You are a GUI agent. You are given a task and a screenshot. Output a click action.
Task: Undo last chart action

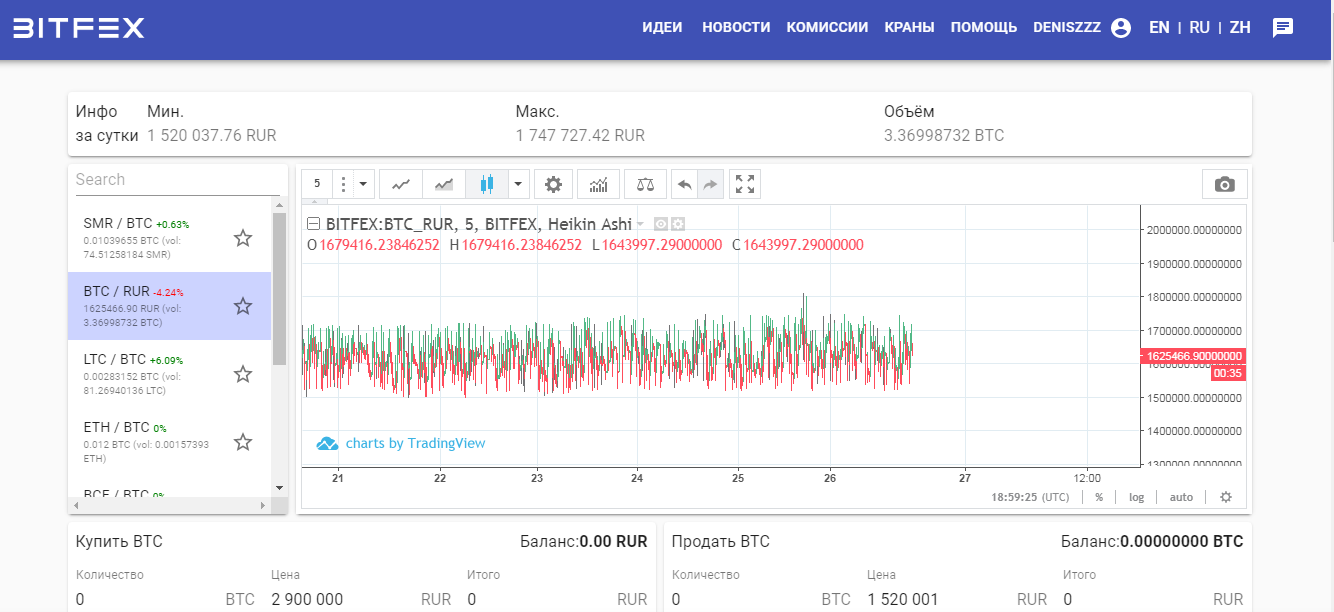pyautogui.click(x=684, y=184)
